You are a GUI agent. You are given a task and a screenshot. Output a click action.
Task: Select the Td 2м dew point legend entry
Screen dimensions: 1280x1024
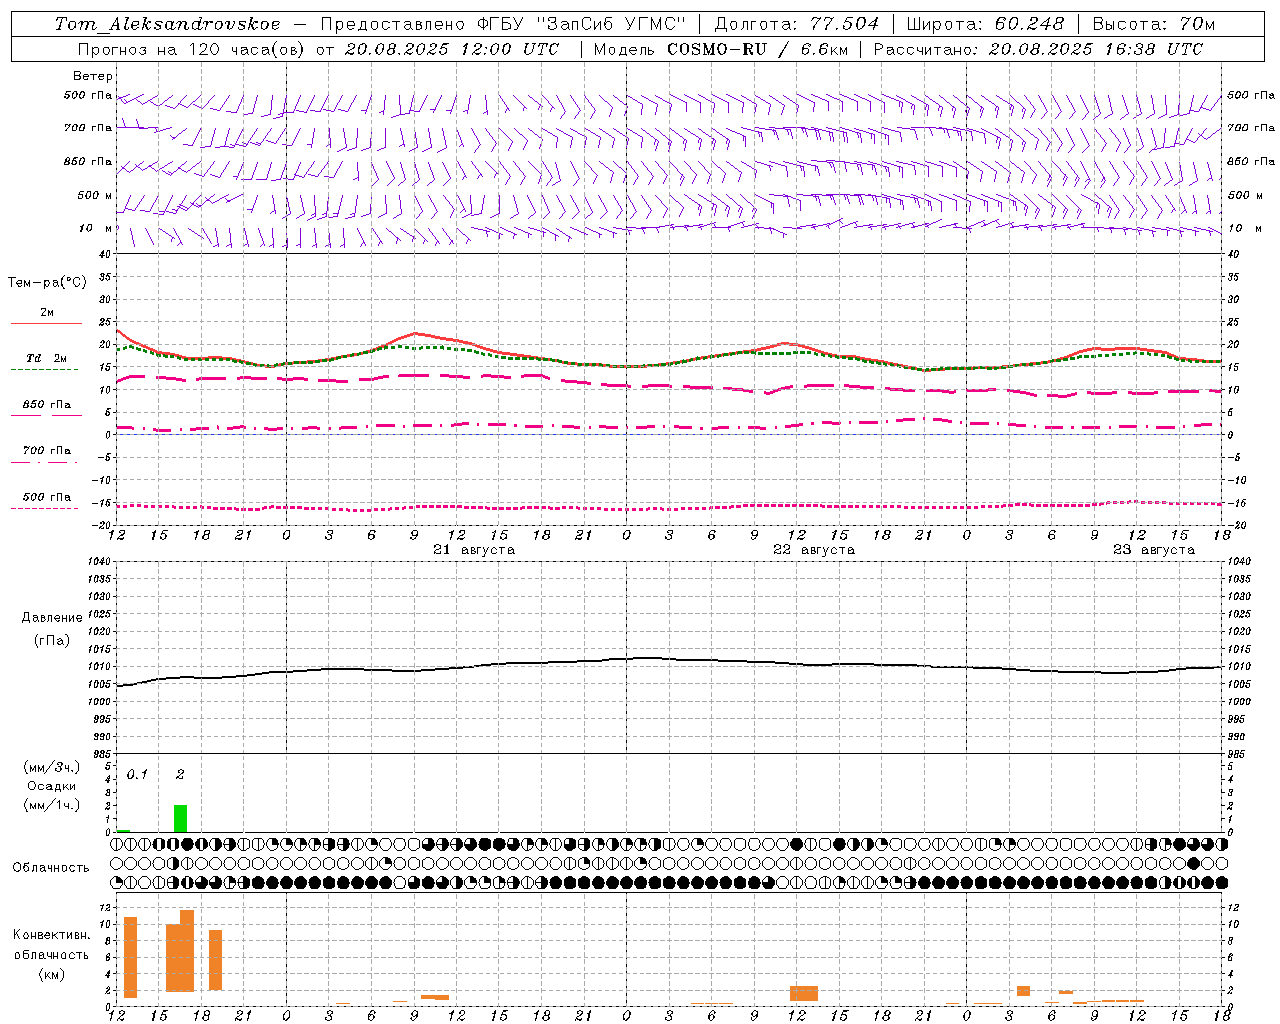(x=46, y=358)
